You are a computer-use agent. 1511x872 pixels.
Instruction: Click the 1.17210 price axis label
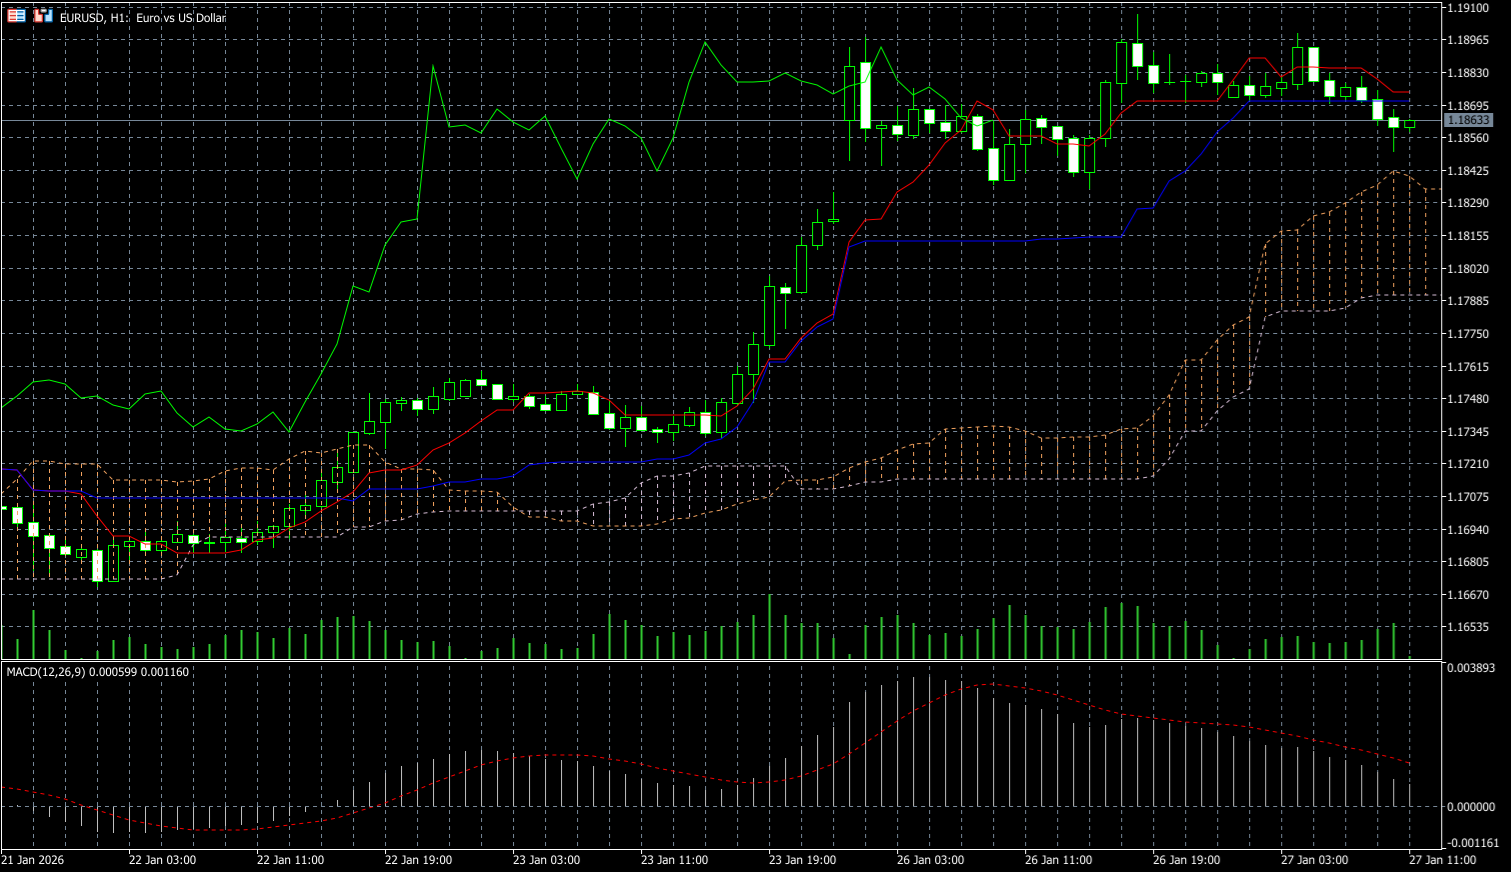pyautogui.click(x=1469, y=464)
